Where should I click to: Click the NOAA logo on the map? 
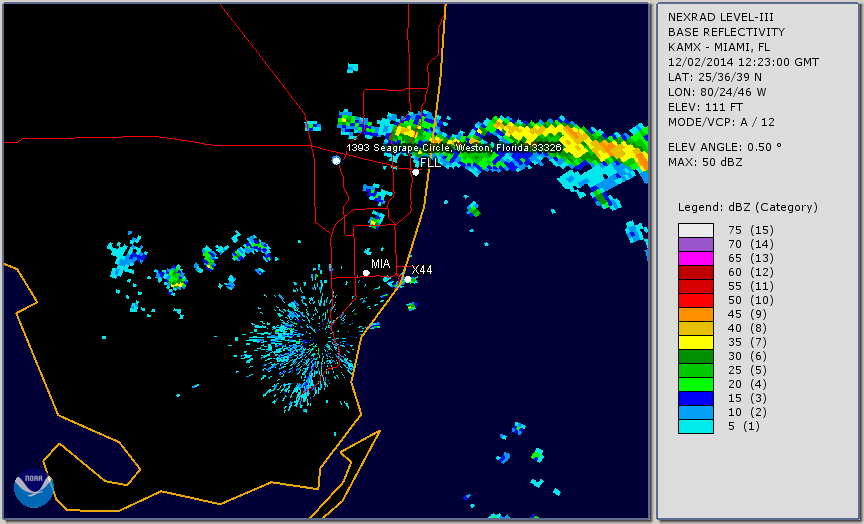[34, 488]
